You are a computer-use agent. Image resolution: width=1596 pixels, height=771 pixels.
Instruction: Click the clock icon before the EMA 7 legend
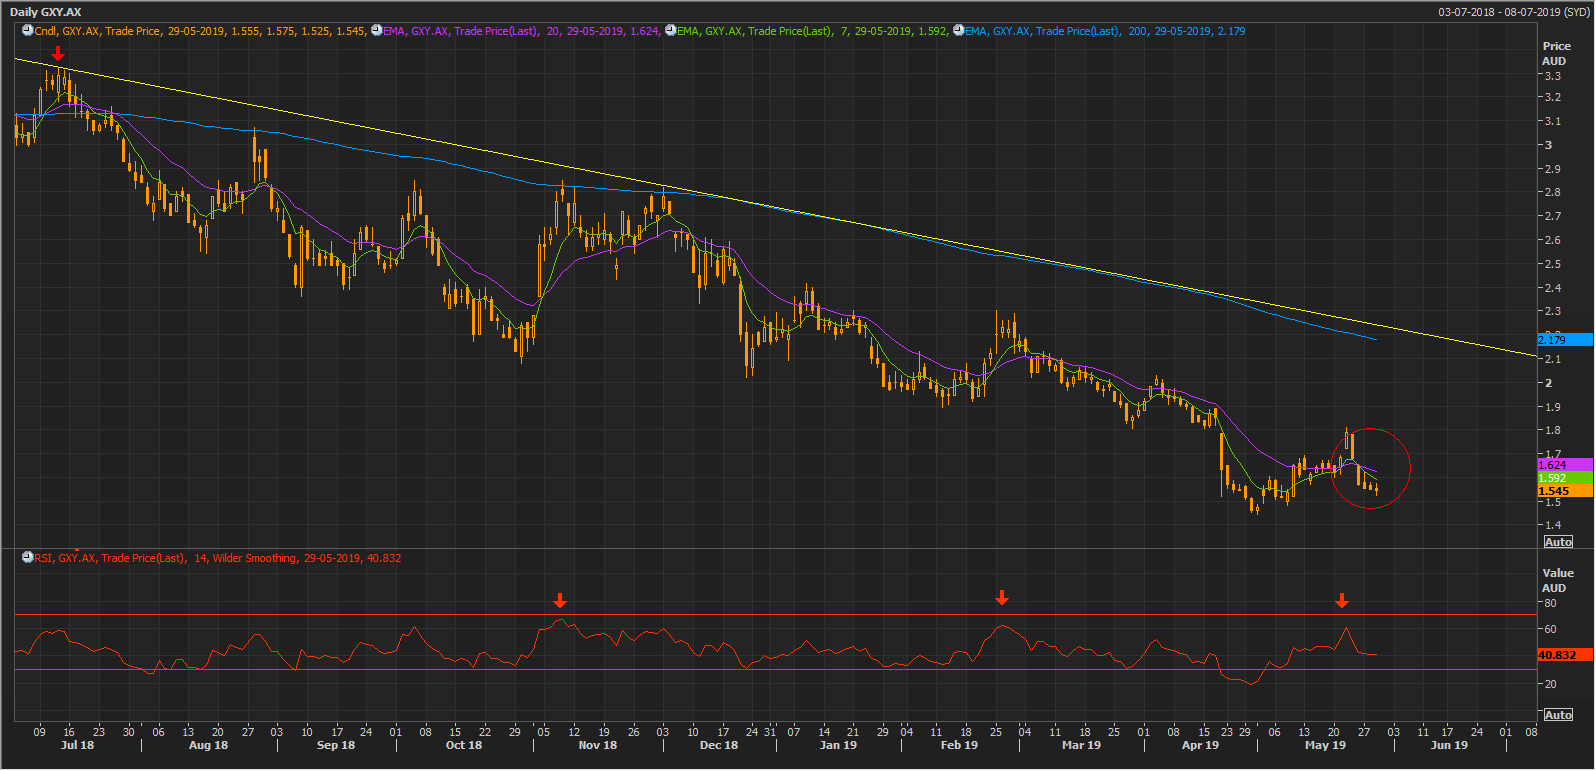(x=671, y=31)
